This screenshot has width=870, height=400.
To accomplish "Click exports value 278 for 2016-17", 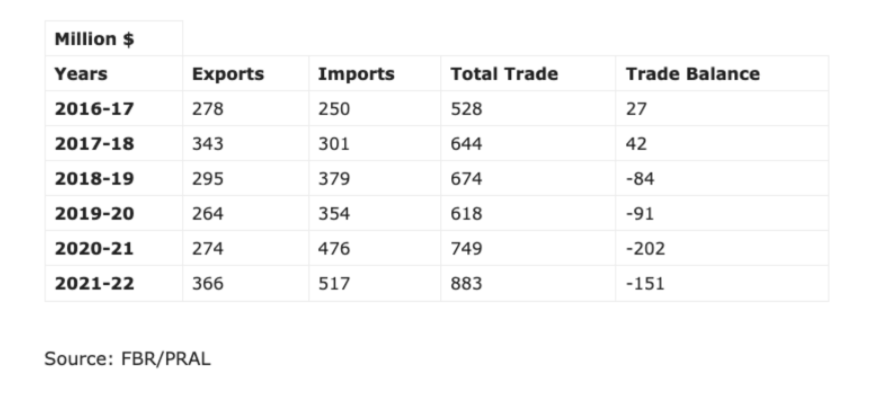I will [208, 109].
